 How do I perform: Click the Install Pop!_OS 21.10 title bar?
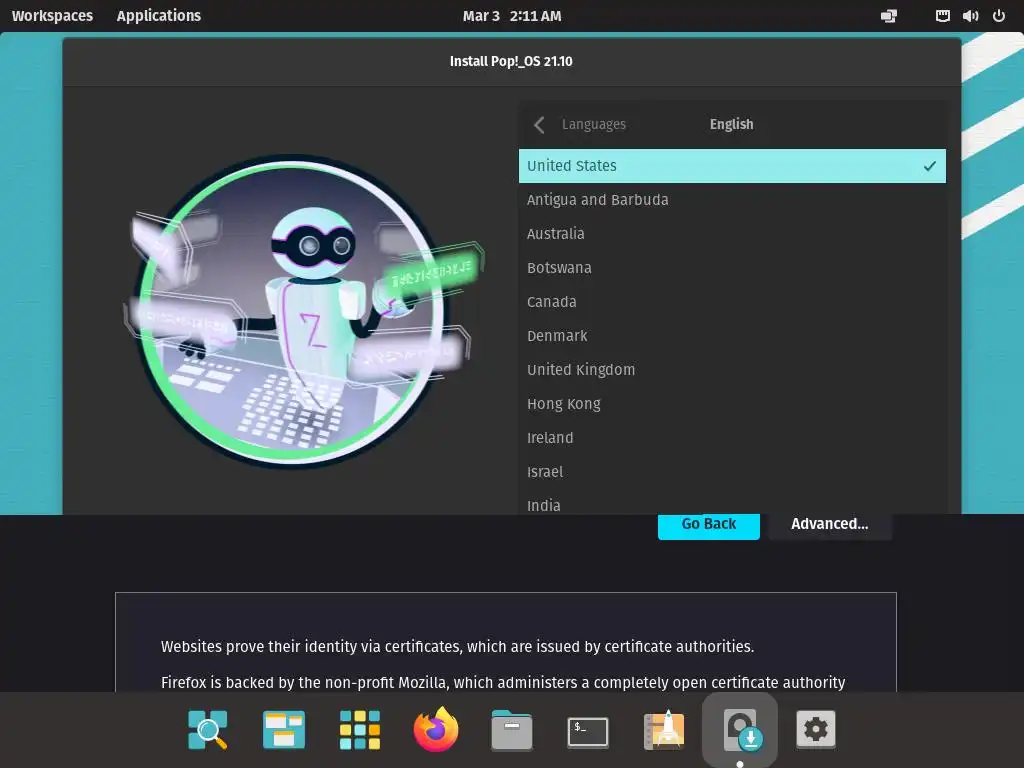click(511, 61)
